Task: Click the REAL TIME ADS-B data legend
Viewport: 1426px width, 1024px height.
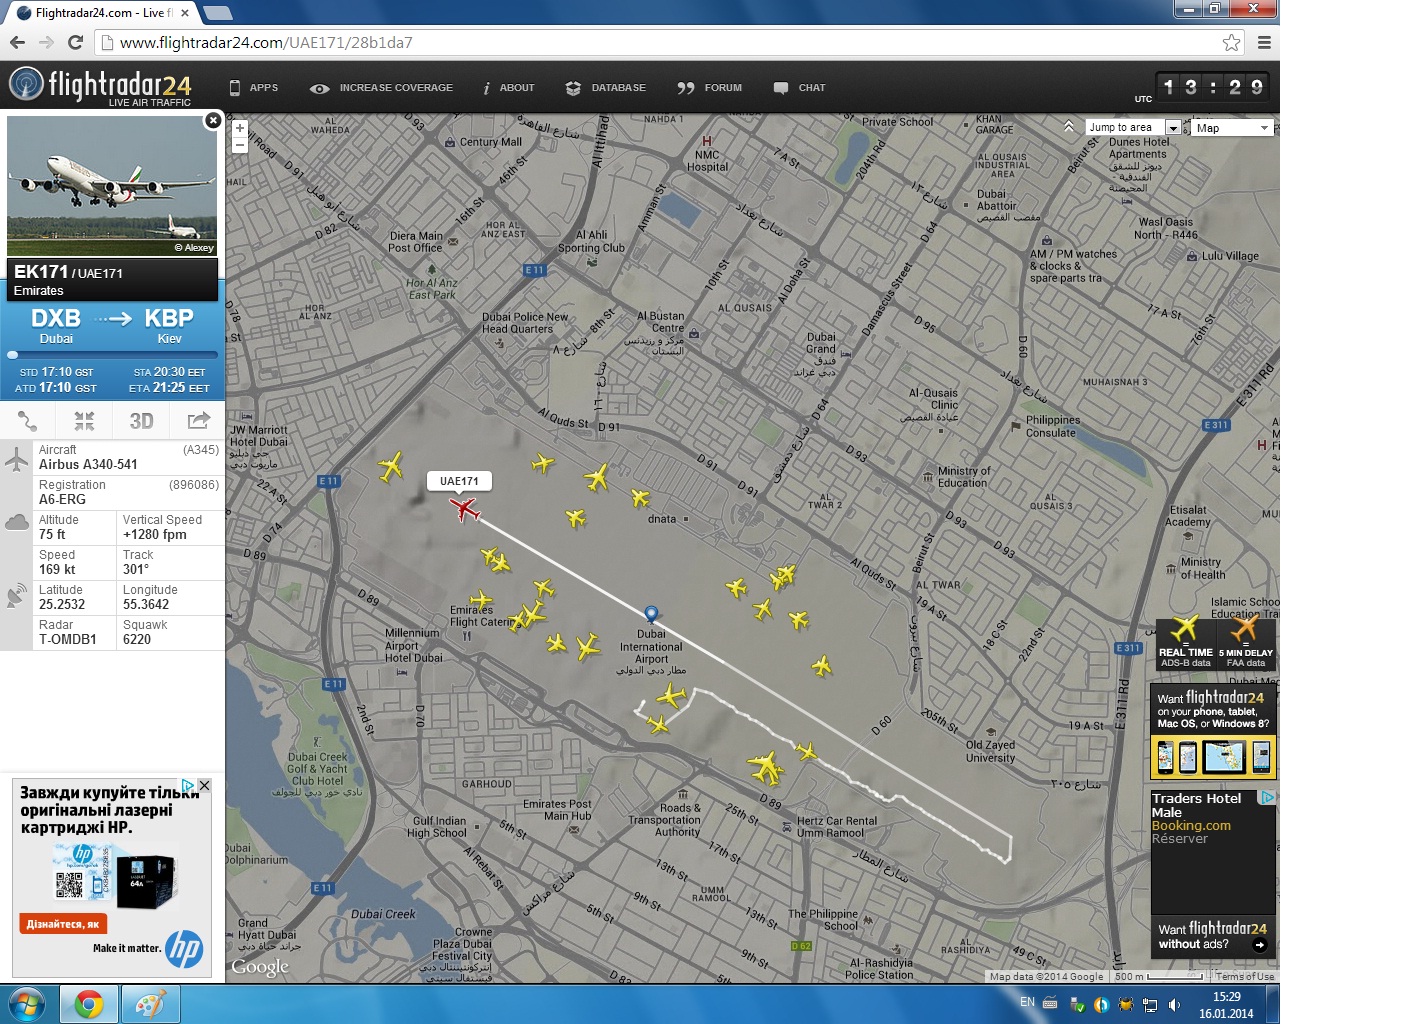Action: point(1185,644)
